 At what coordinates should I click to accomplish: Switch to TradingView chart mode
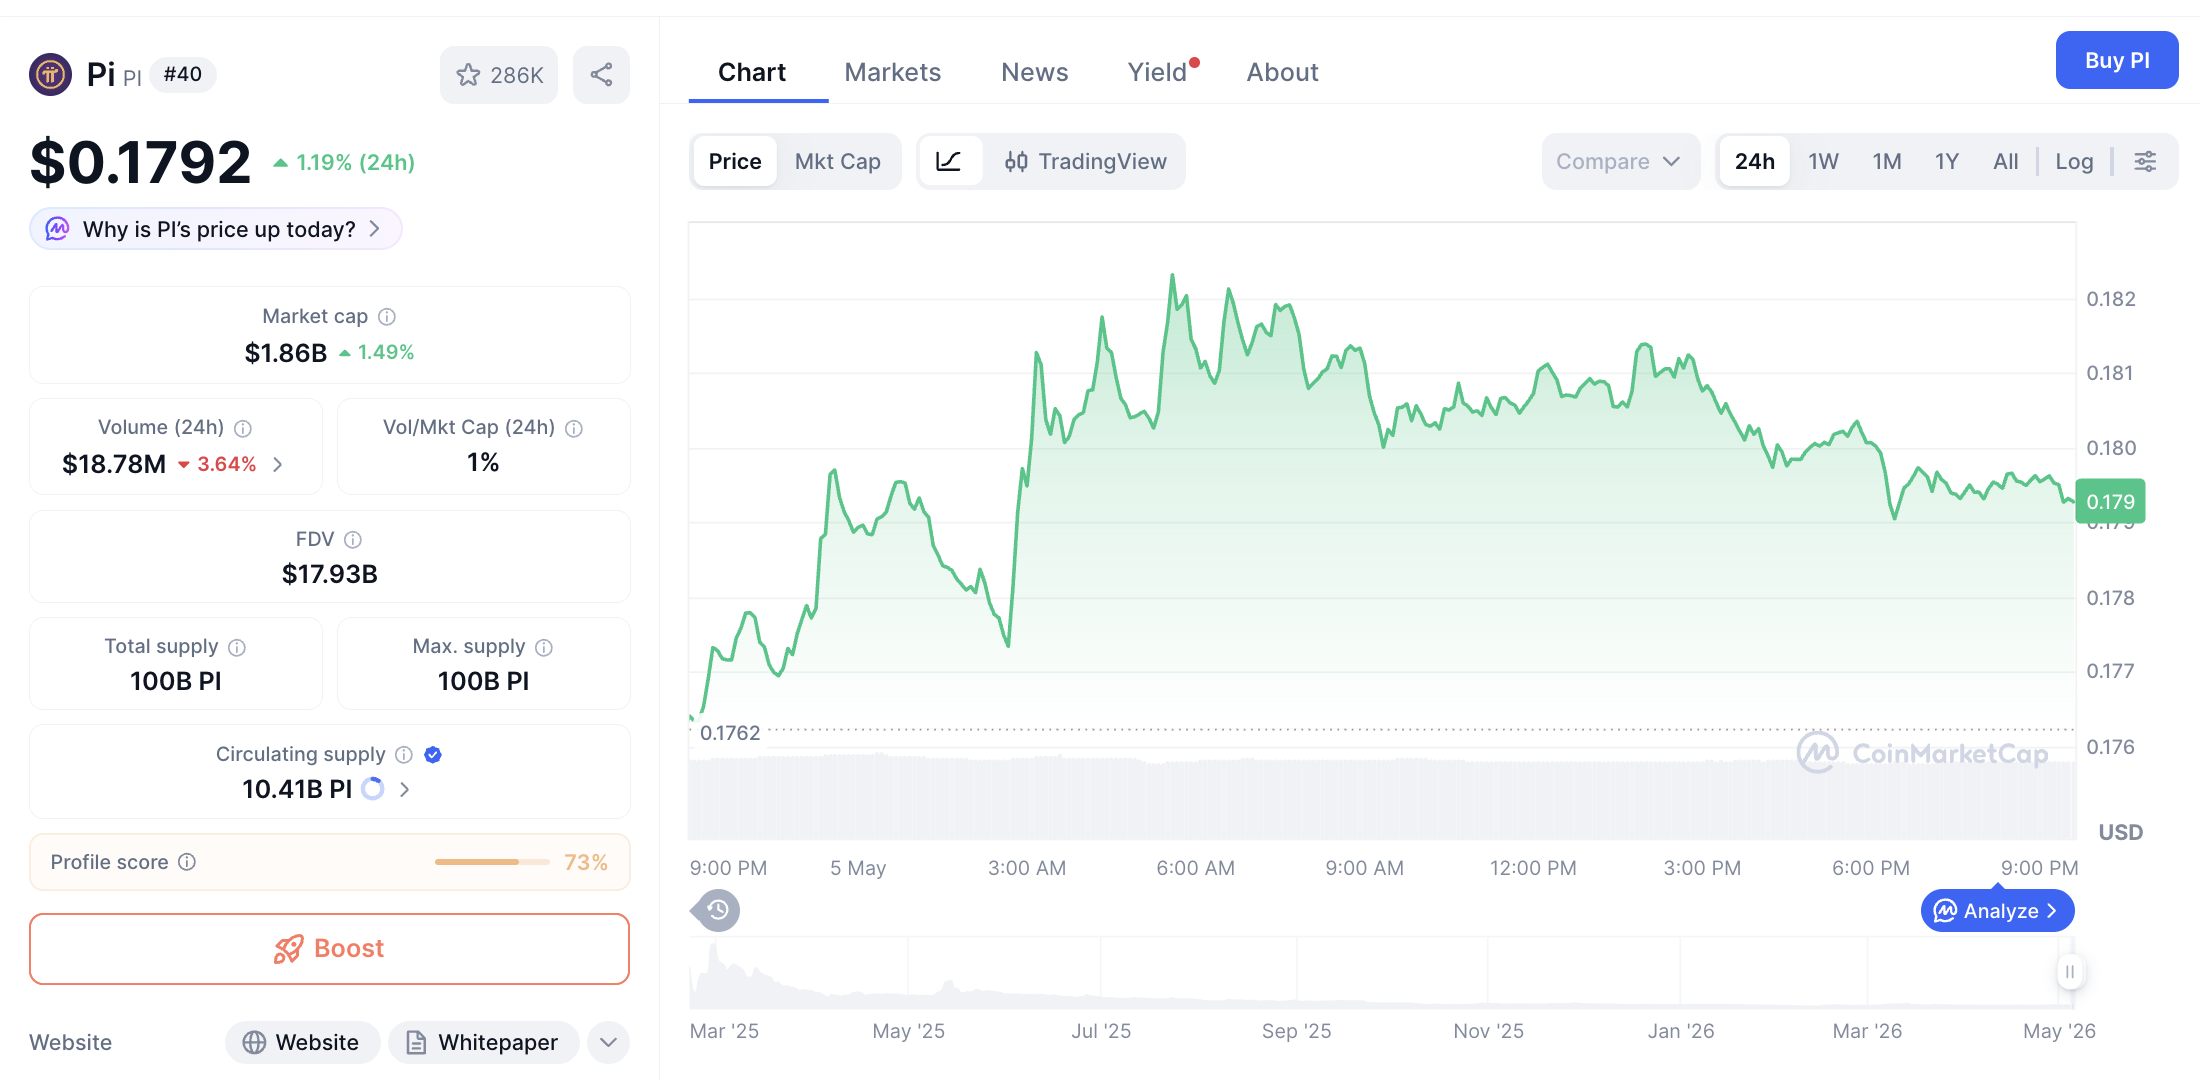[1086, 161]
